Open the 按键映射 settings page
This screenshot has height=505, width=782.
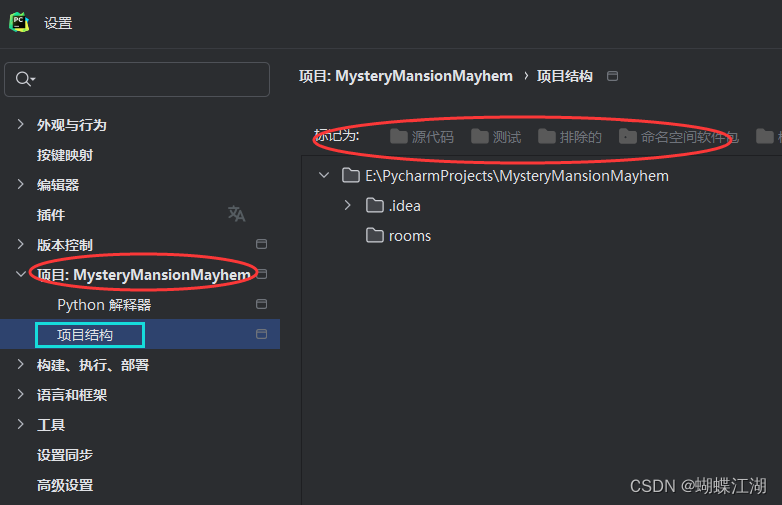65,155
